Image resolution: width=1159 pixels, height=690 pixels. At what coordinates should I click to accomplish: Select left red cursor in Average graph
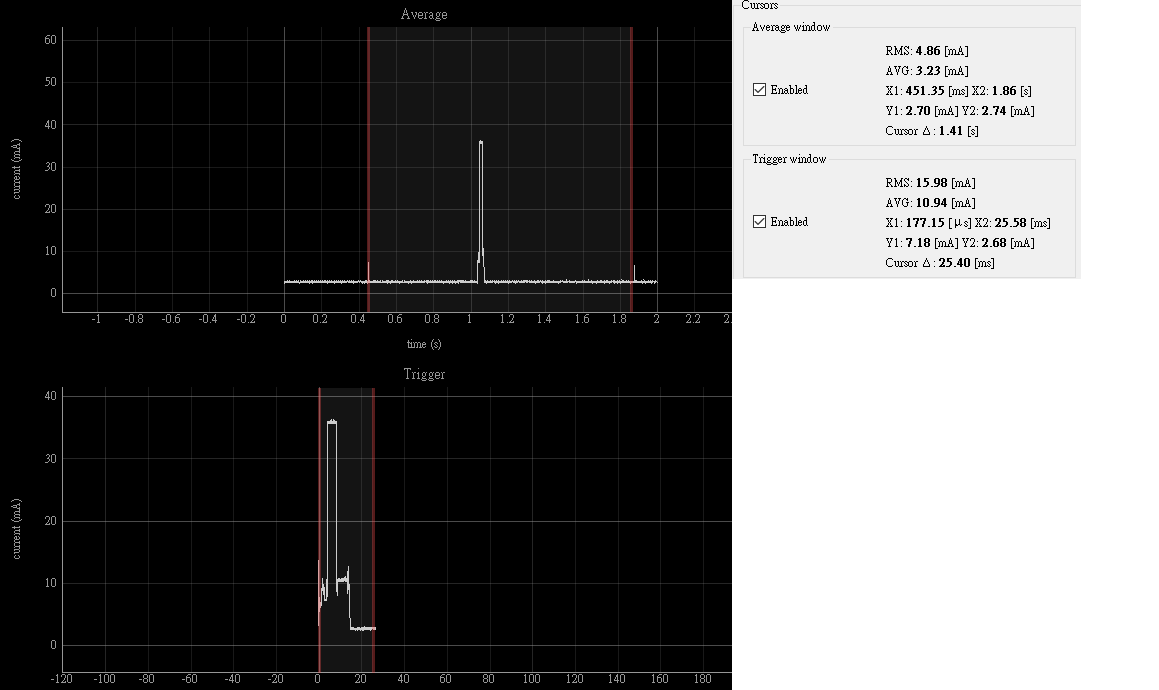click(x=368, y=169)
